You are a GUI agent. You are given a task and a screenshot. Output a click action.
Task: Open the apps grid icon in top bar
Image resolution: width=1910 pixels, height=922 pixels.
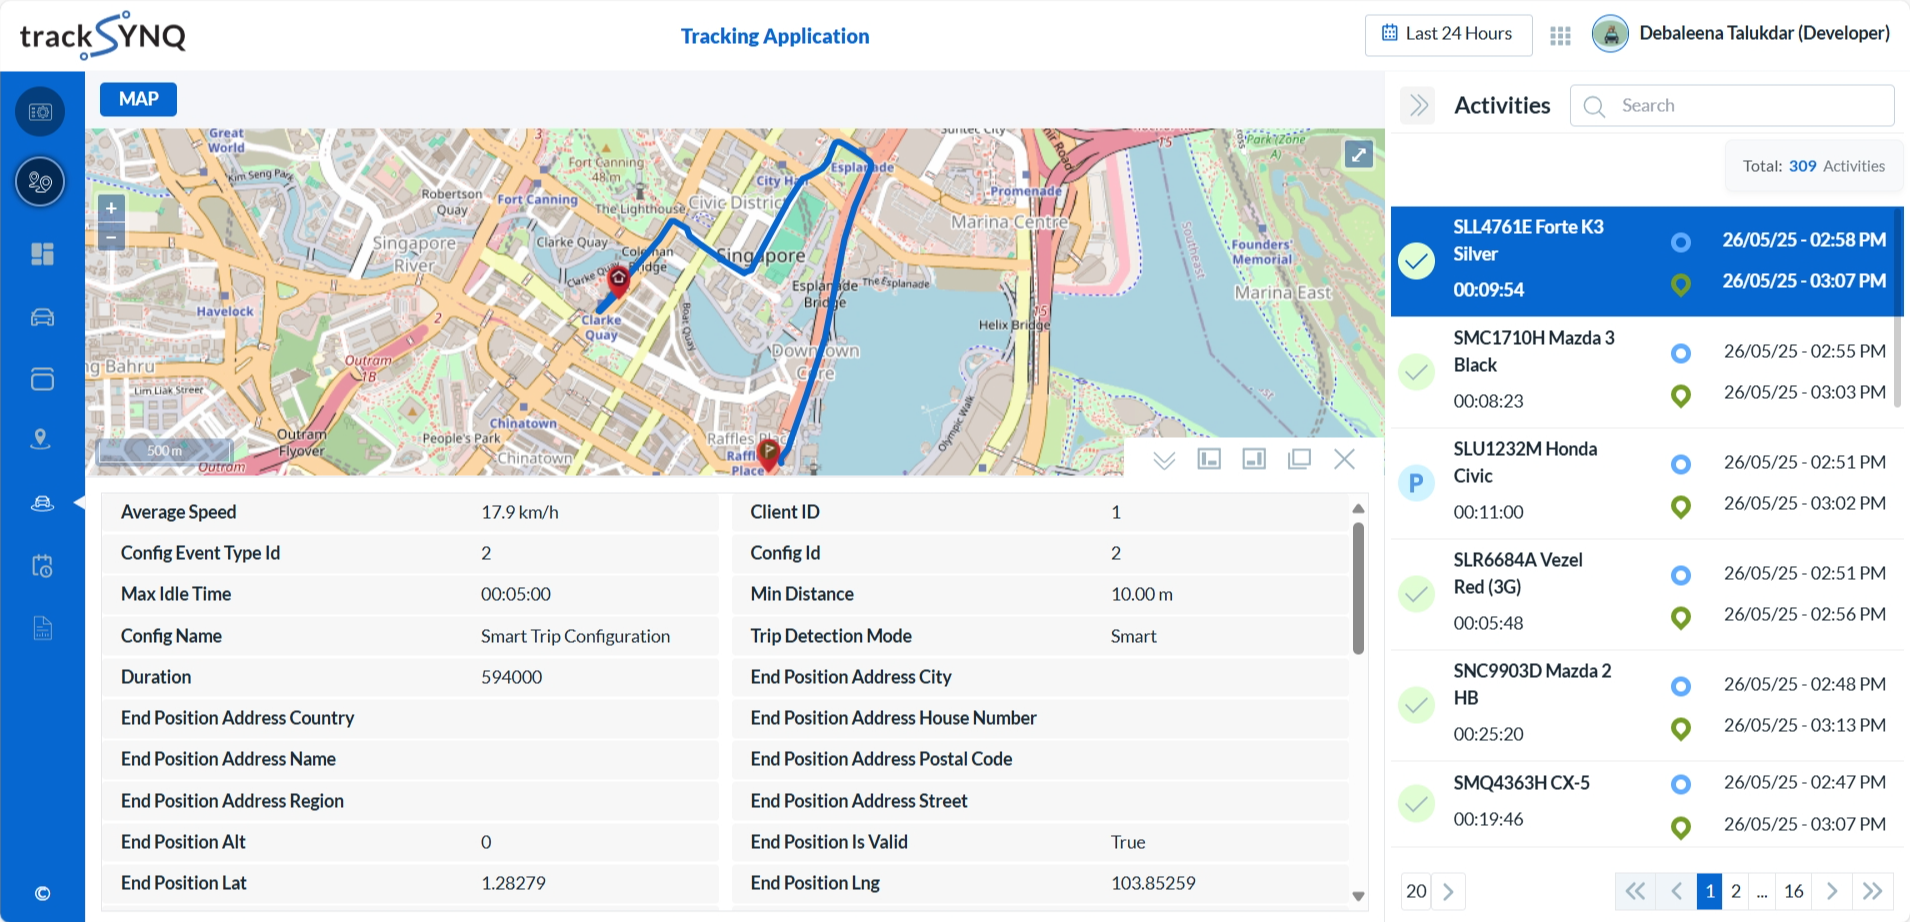(x=1559, y=33)
